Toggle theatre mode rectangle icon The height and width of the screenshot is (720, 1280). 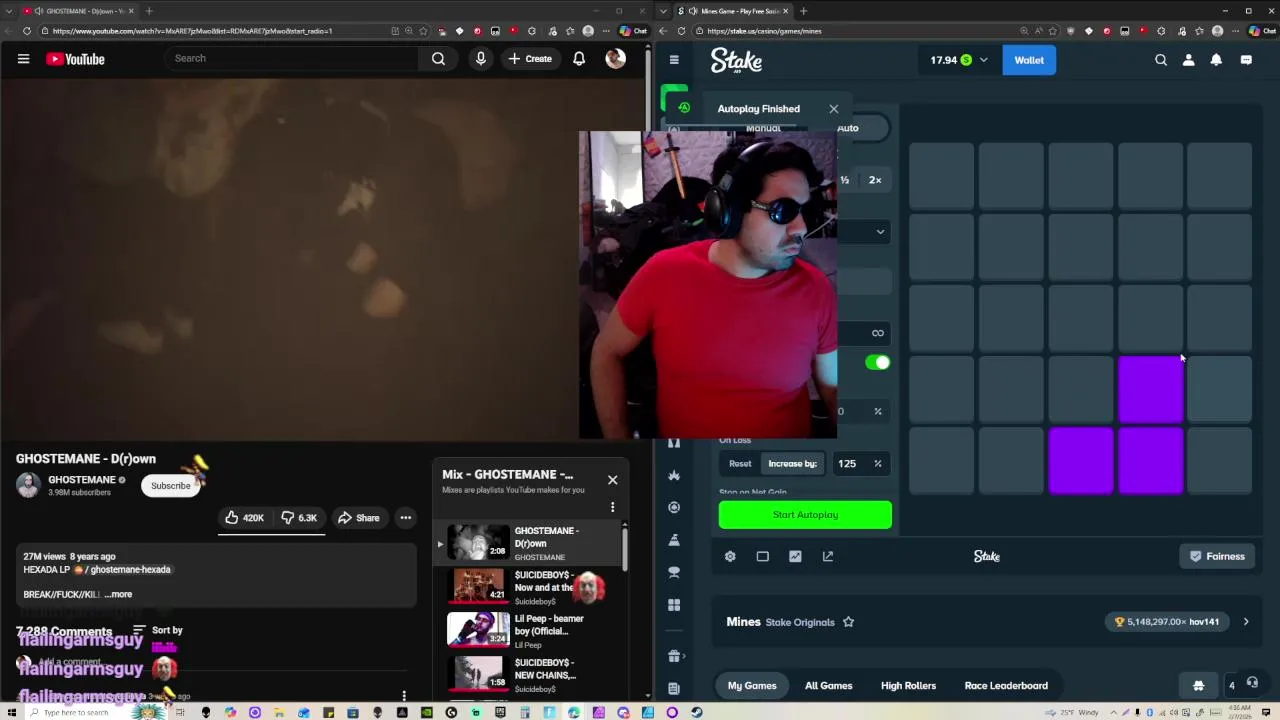coord(763,557)
